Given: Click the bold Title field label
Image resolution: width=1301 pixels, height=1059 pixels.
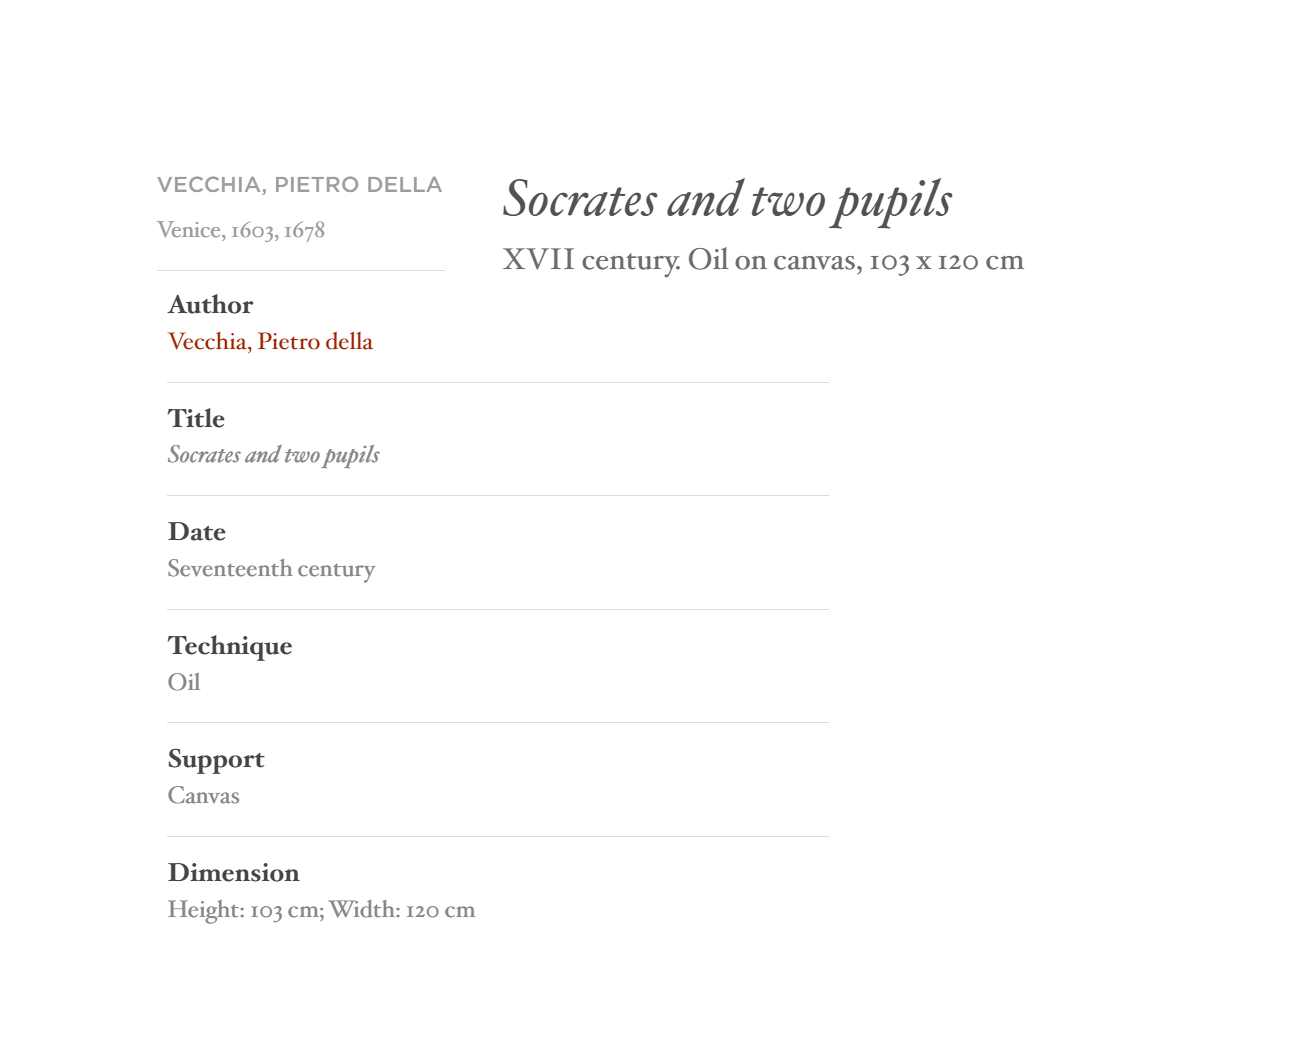Looking at the screenshot, I should 196,419.
